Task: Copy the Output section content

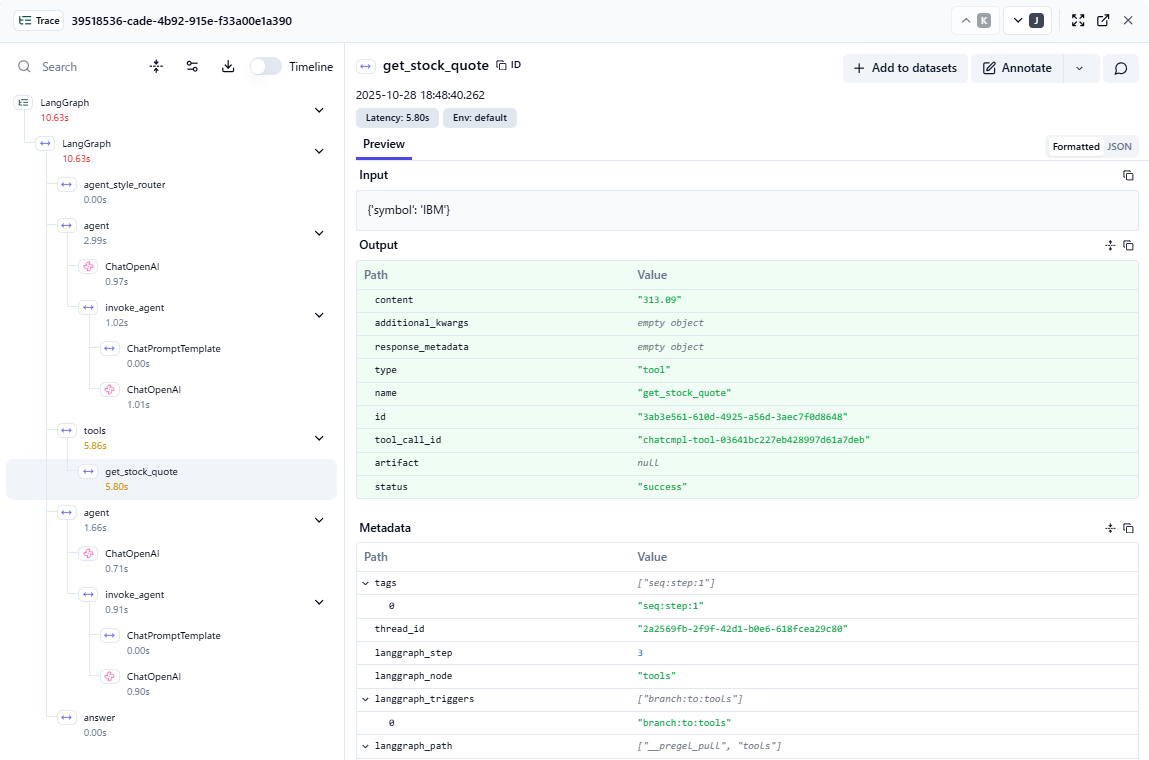Action: tap(1128, 245)
